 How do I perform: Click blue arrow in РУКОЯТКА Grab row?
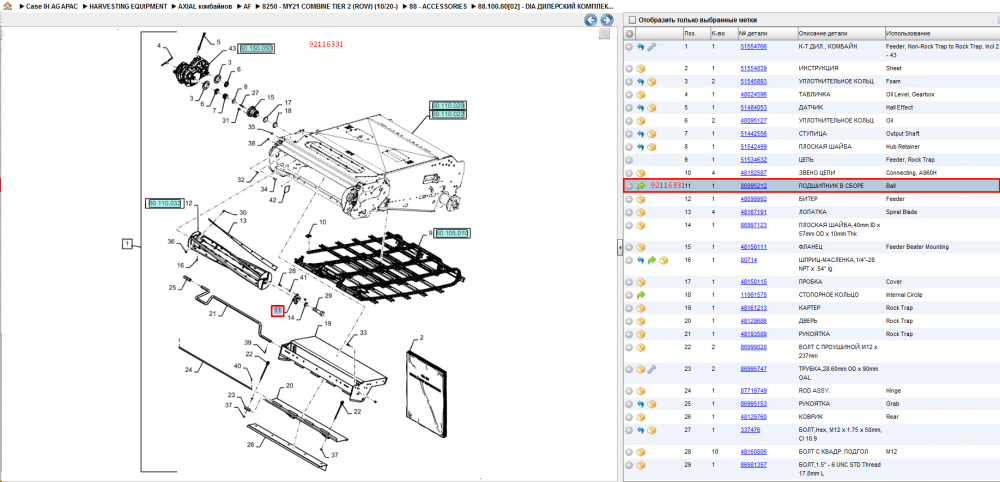(x=640, y=404)
